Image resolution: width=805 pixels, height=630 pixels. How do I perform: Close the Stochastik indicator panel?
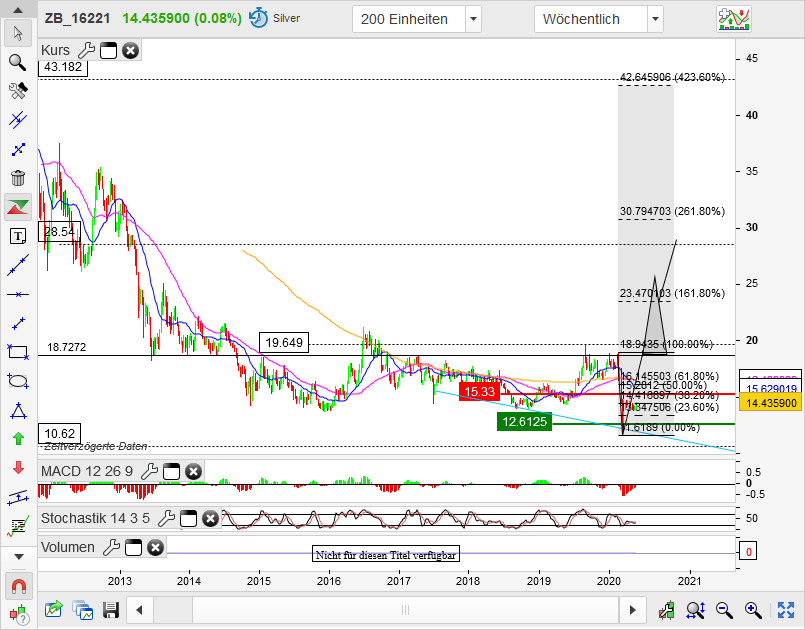[x=210, y=519]
